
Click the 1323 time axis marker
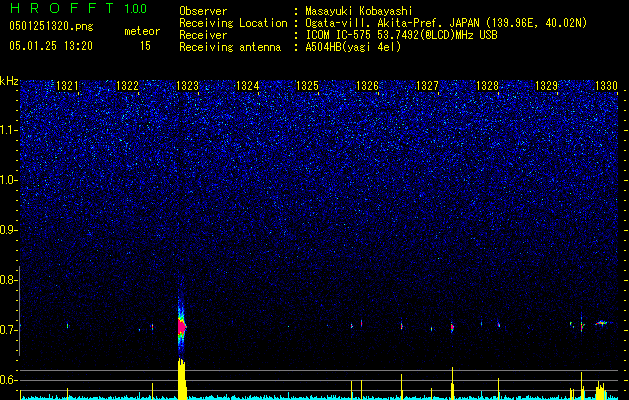[x=187, y=86]
